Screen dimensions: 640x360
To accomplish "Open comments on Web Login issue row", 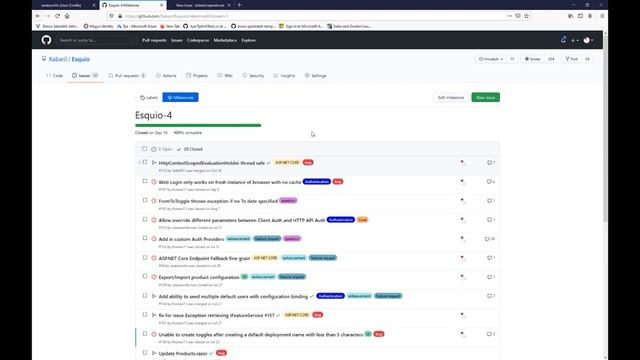I will tap(491, 182).
